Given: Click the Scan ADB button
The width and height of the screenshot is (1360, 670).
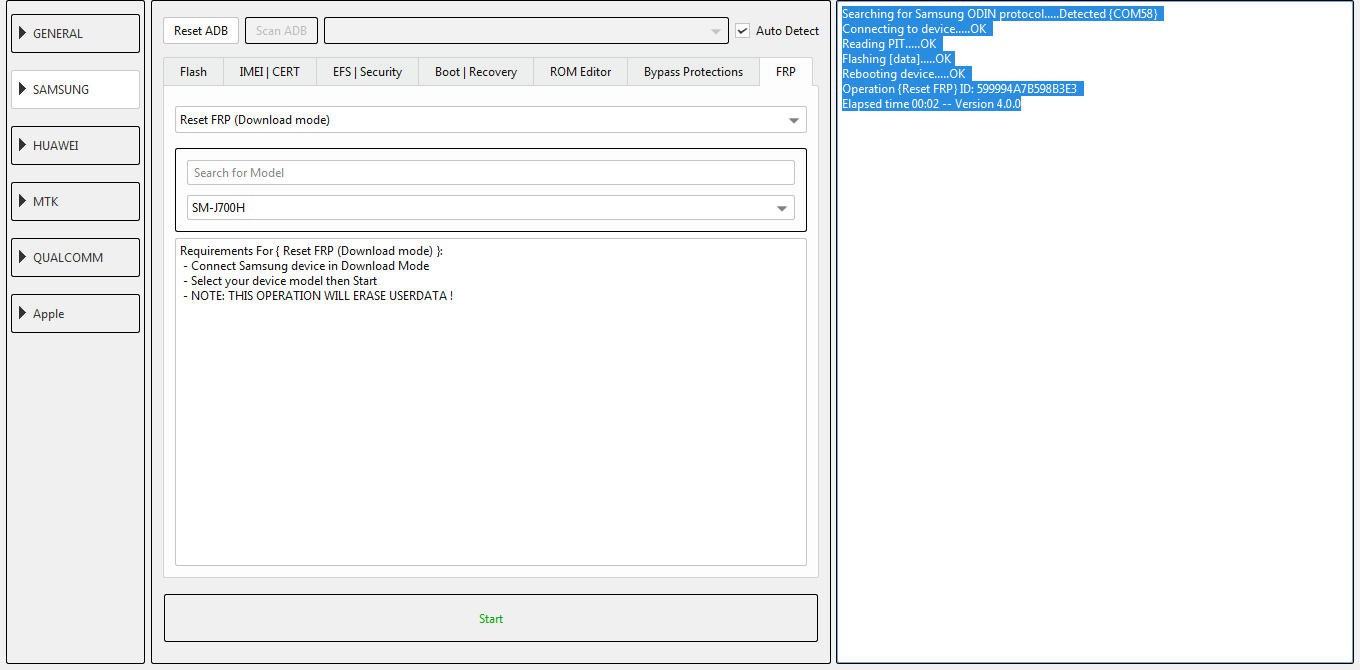Looking at the screenshot, I should coord(281,31).
